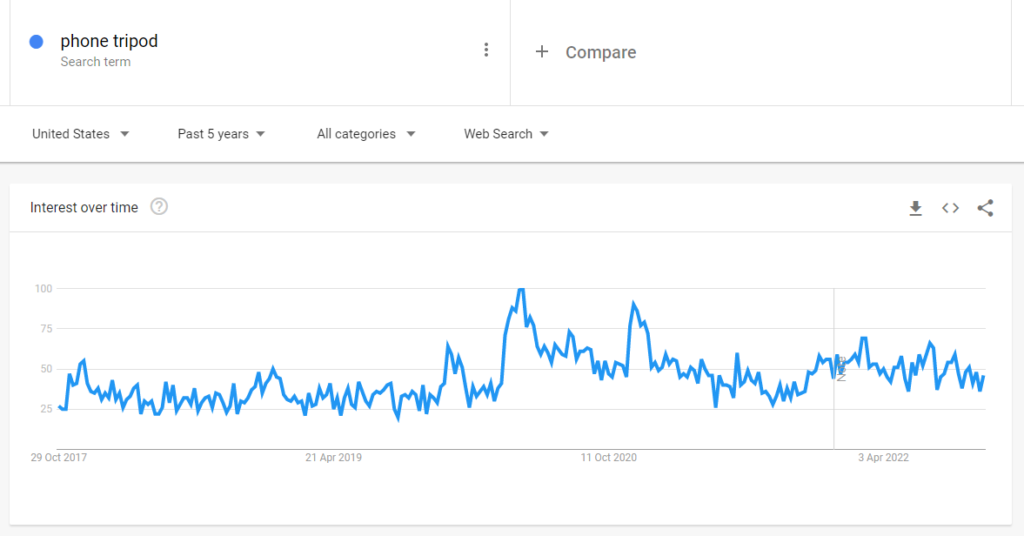
Task: Click the blue dot for phone tripod
Action: coord(37,42)
